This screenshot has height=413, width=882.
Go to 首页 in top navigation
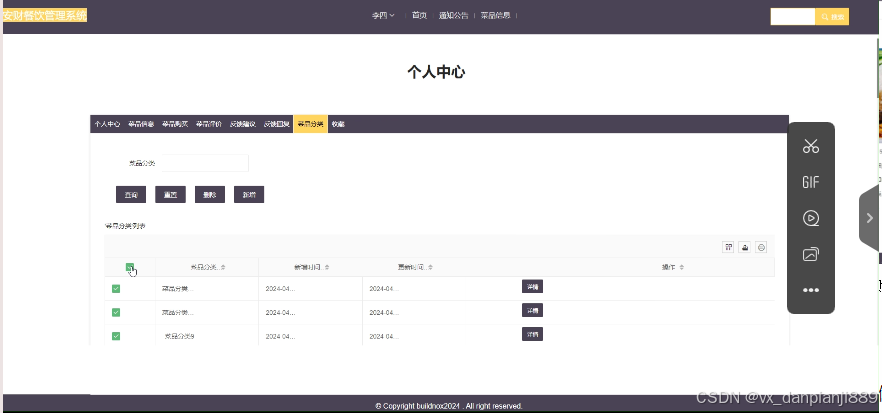click(419, 16)
